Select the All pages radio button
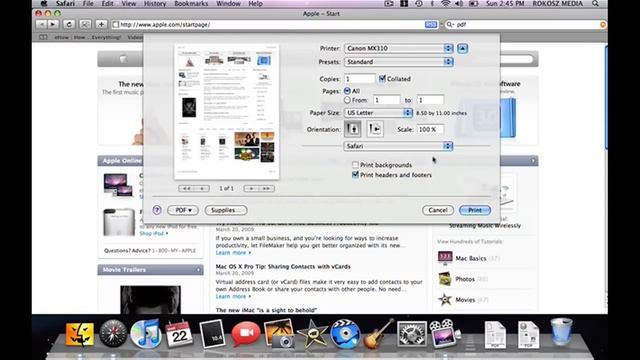Image resolution: width=640 pixels, height=360 pixels. 347,91
